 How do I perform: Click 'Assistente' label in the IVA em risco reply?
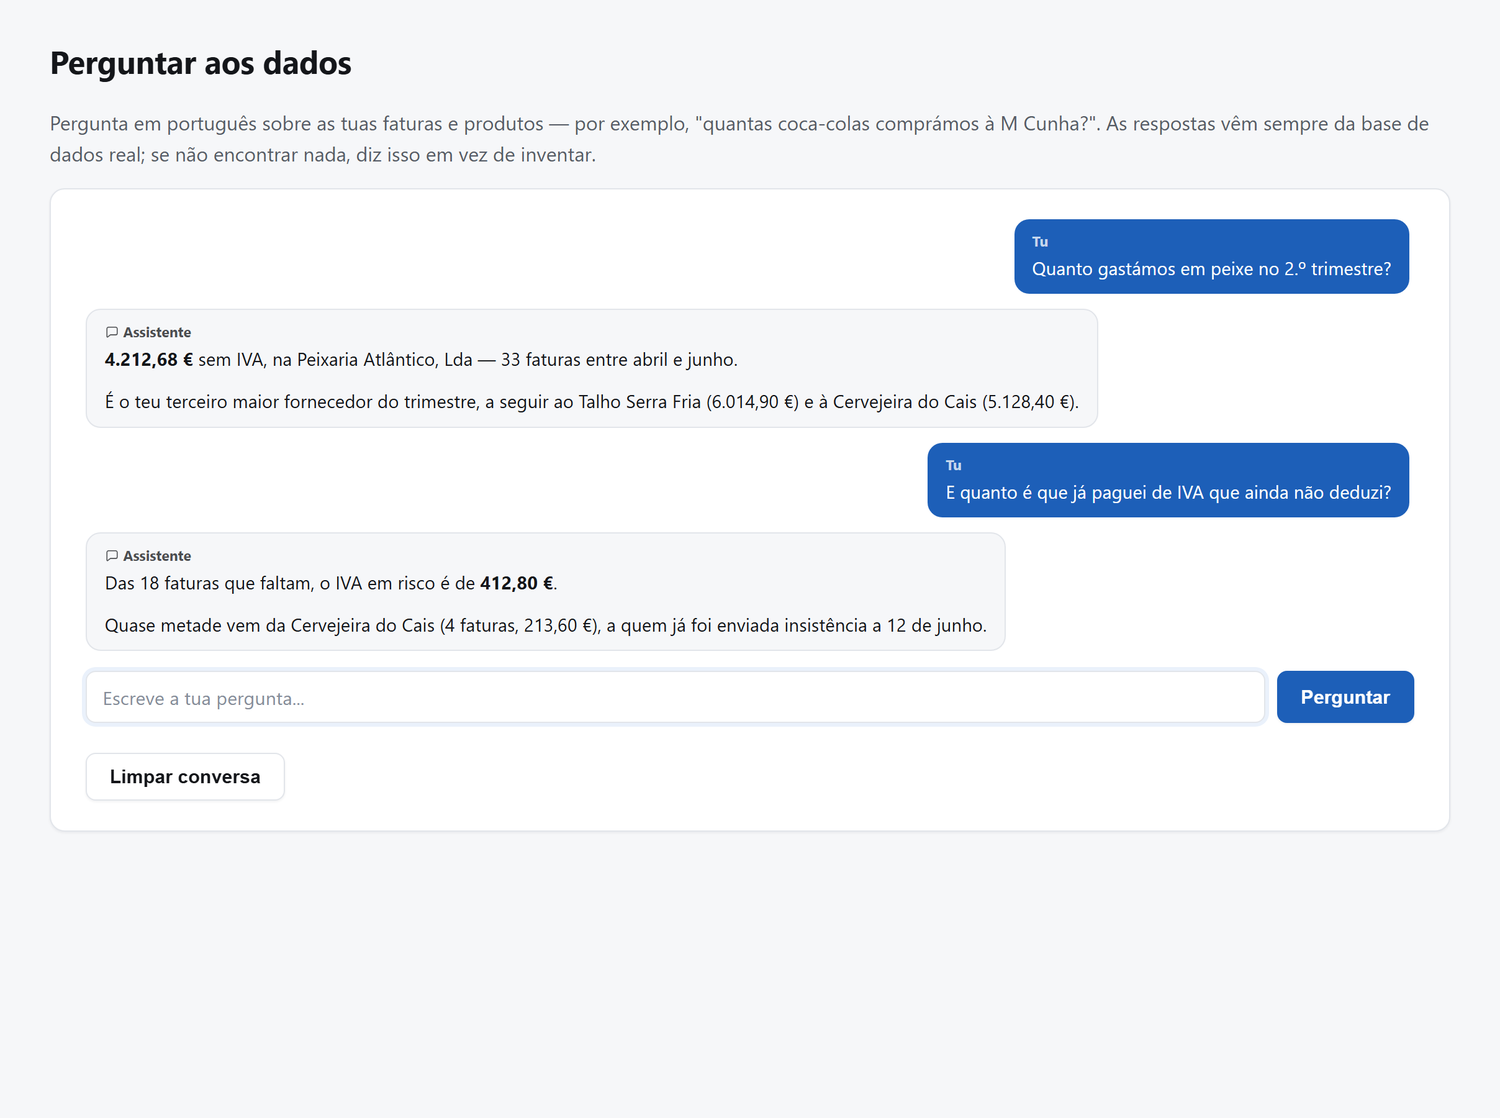click(157, 556)
